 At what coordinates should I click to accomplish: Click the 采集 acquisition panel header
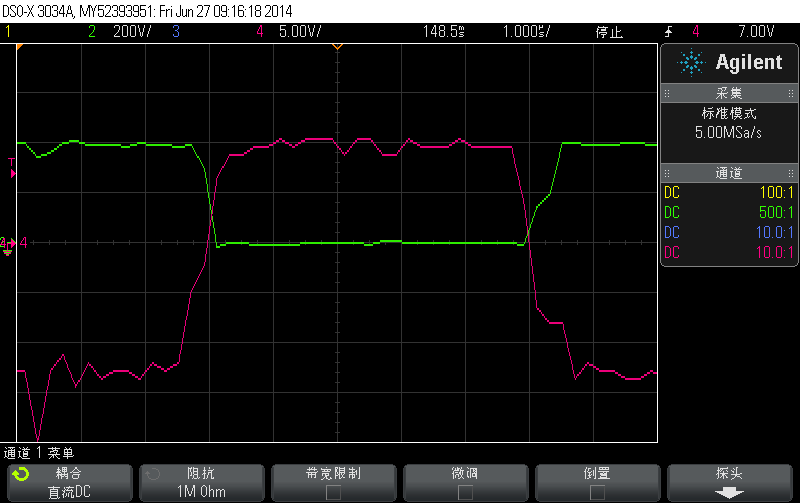coord(729,93)
